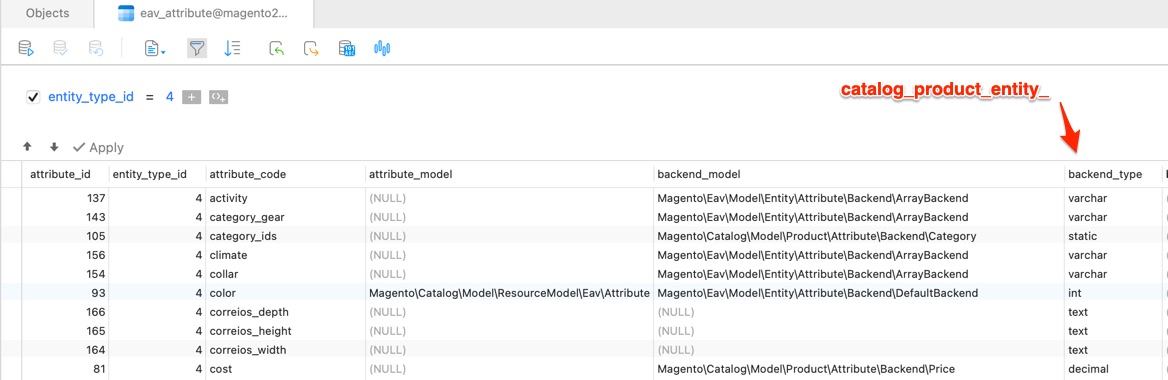Click the attribute_code cell category_ids
The image size is (1168, 380).
pyautogui.click(x=285, y=236)
